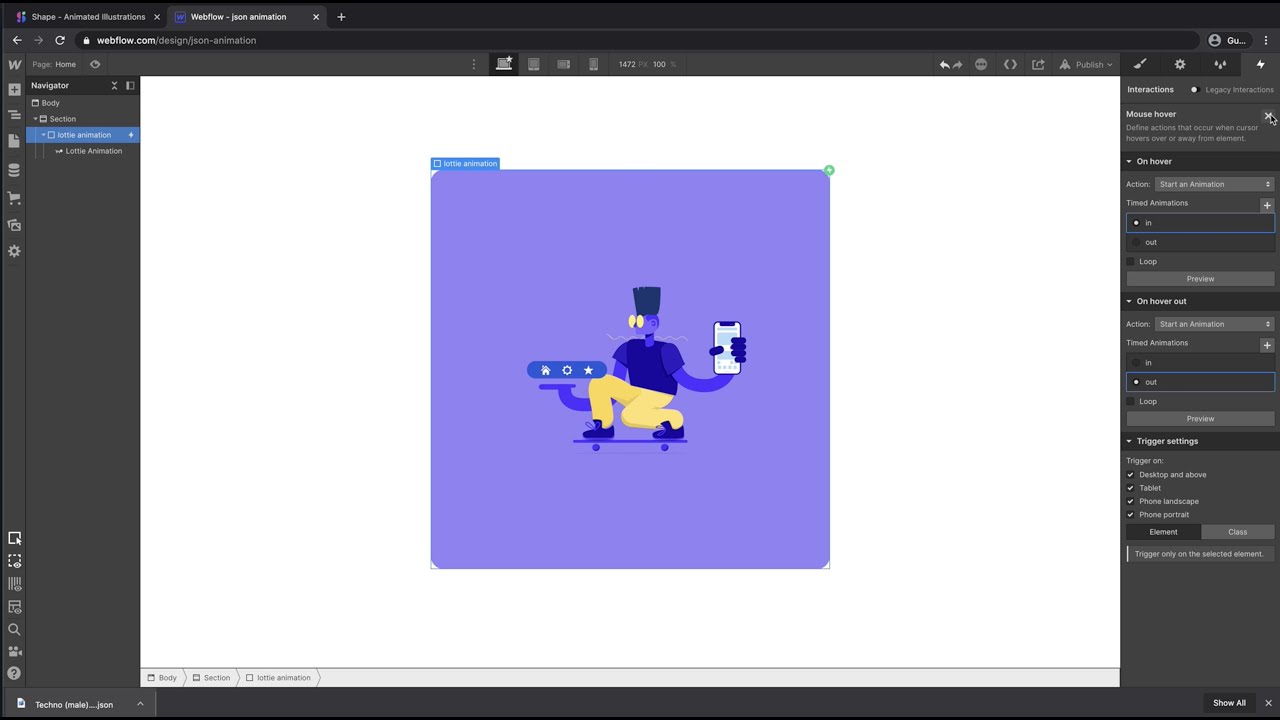Image resolution: width=1280 pixels, height=720 pixels.
Task: Enable Loop for On hover out
Action: (x=1131, y=402)
